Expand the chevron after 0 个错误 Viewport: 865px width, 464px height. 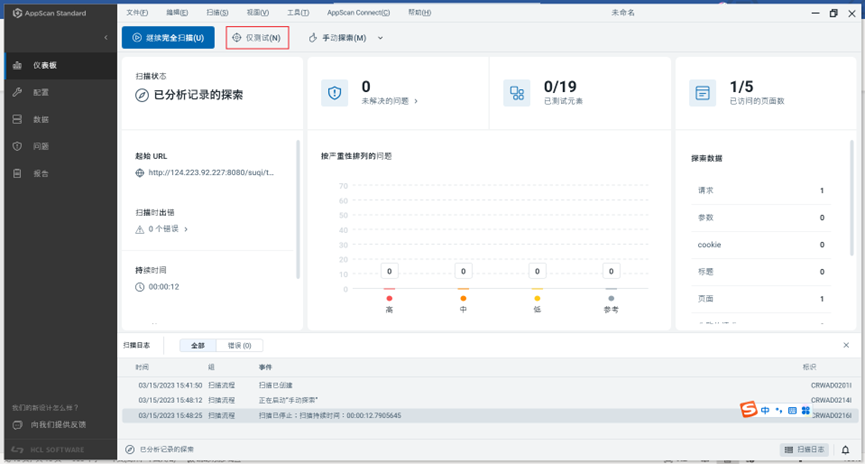coord(186,229)
